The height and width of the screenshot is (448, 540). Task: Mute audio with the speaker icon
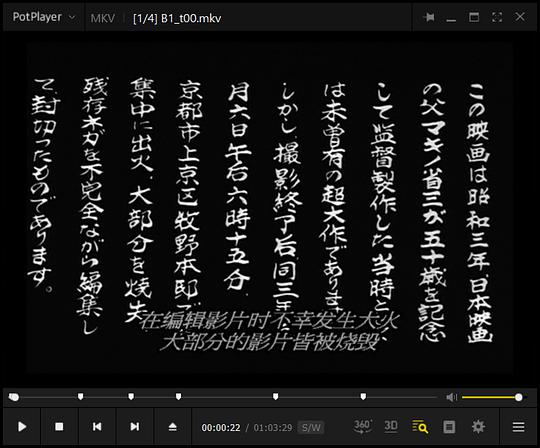click(x=451, y=397)
